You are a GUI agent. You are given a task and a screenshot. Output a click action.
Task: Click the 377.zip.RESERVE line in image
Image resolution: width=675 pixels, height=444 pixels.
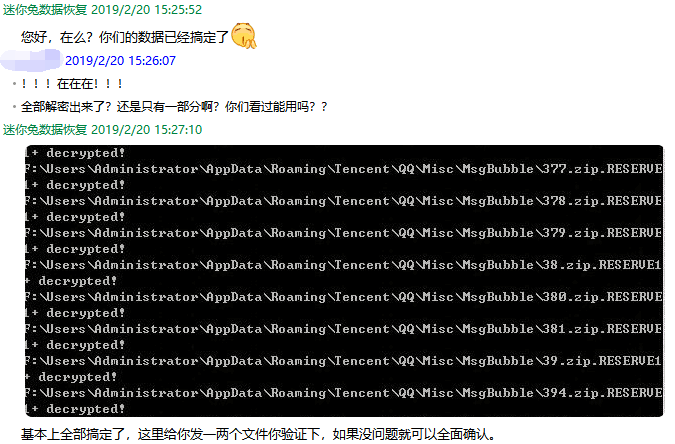pos(344,169)
